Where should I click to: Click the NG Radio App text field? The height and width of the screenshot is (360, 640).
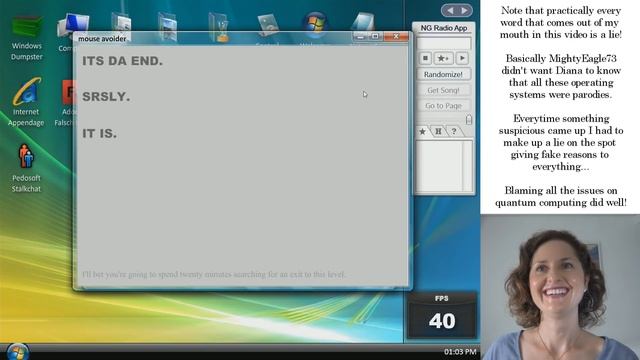point(444,43)
